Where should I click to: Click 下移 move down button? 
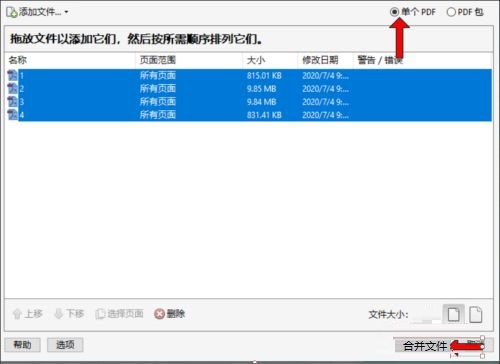tap(69, 314)
